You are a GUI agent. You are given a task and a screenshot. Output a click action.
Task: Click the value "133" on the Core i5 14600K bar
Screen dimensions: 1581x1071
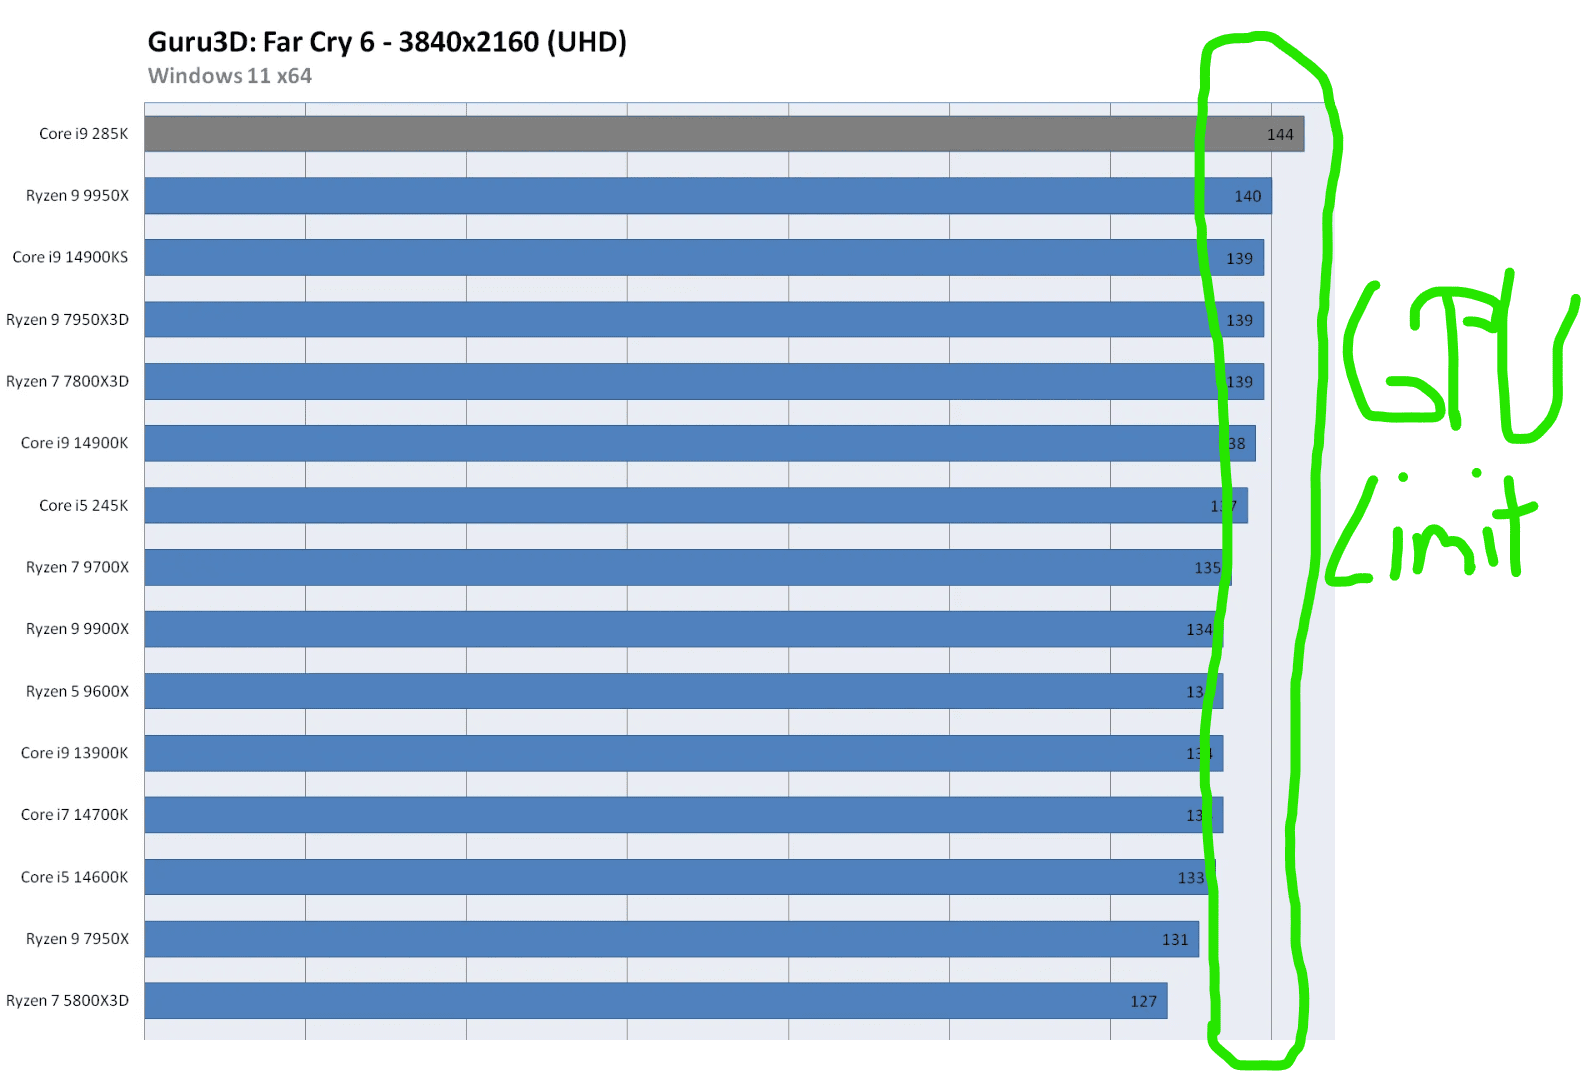[x=1191, y=878]
